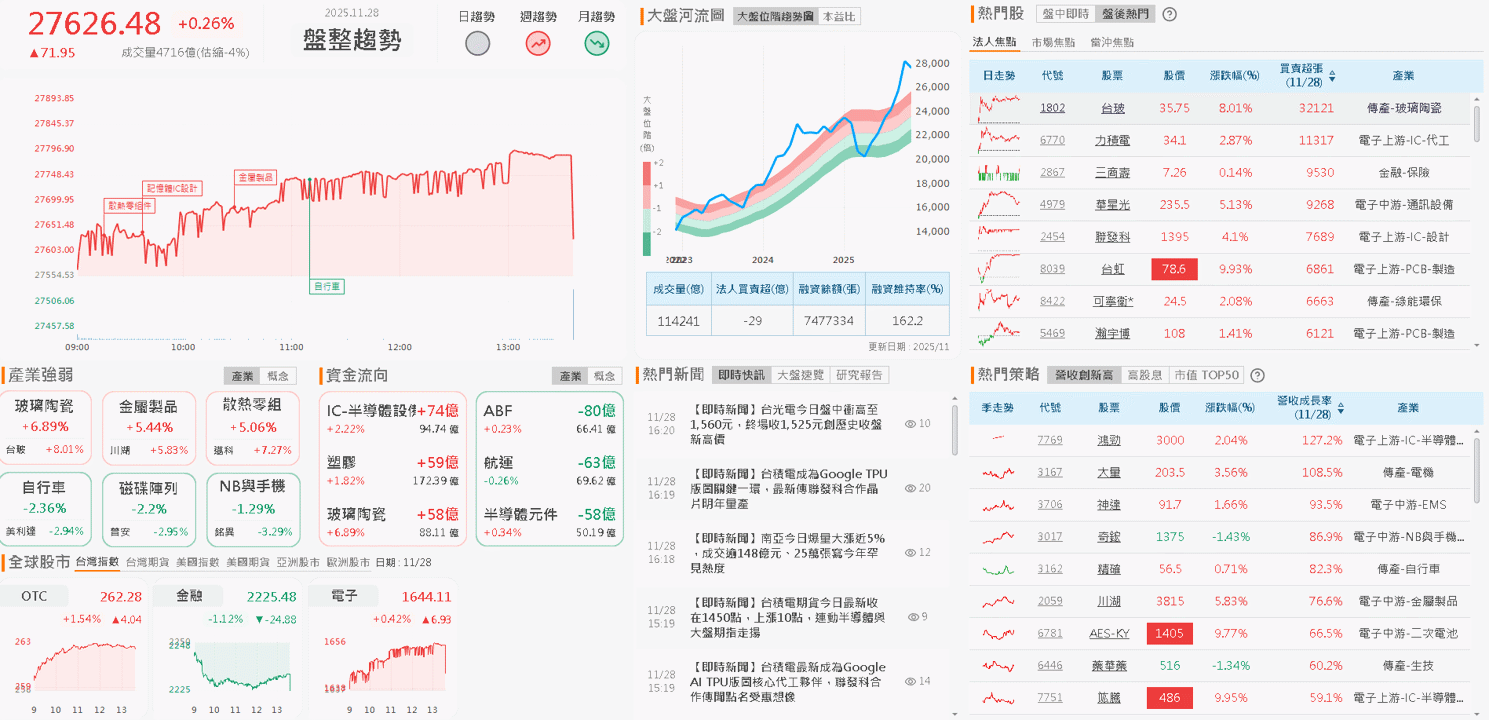This screenshot has height=720, width=1489.
Task: Open the 市場焦點 sub-tab
Action: [1053, 42]
